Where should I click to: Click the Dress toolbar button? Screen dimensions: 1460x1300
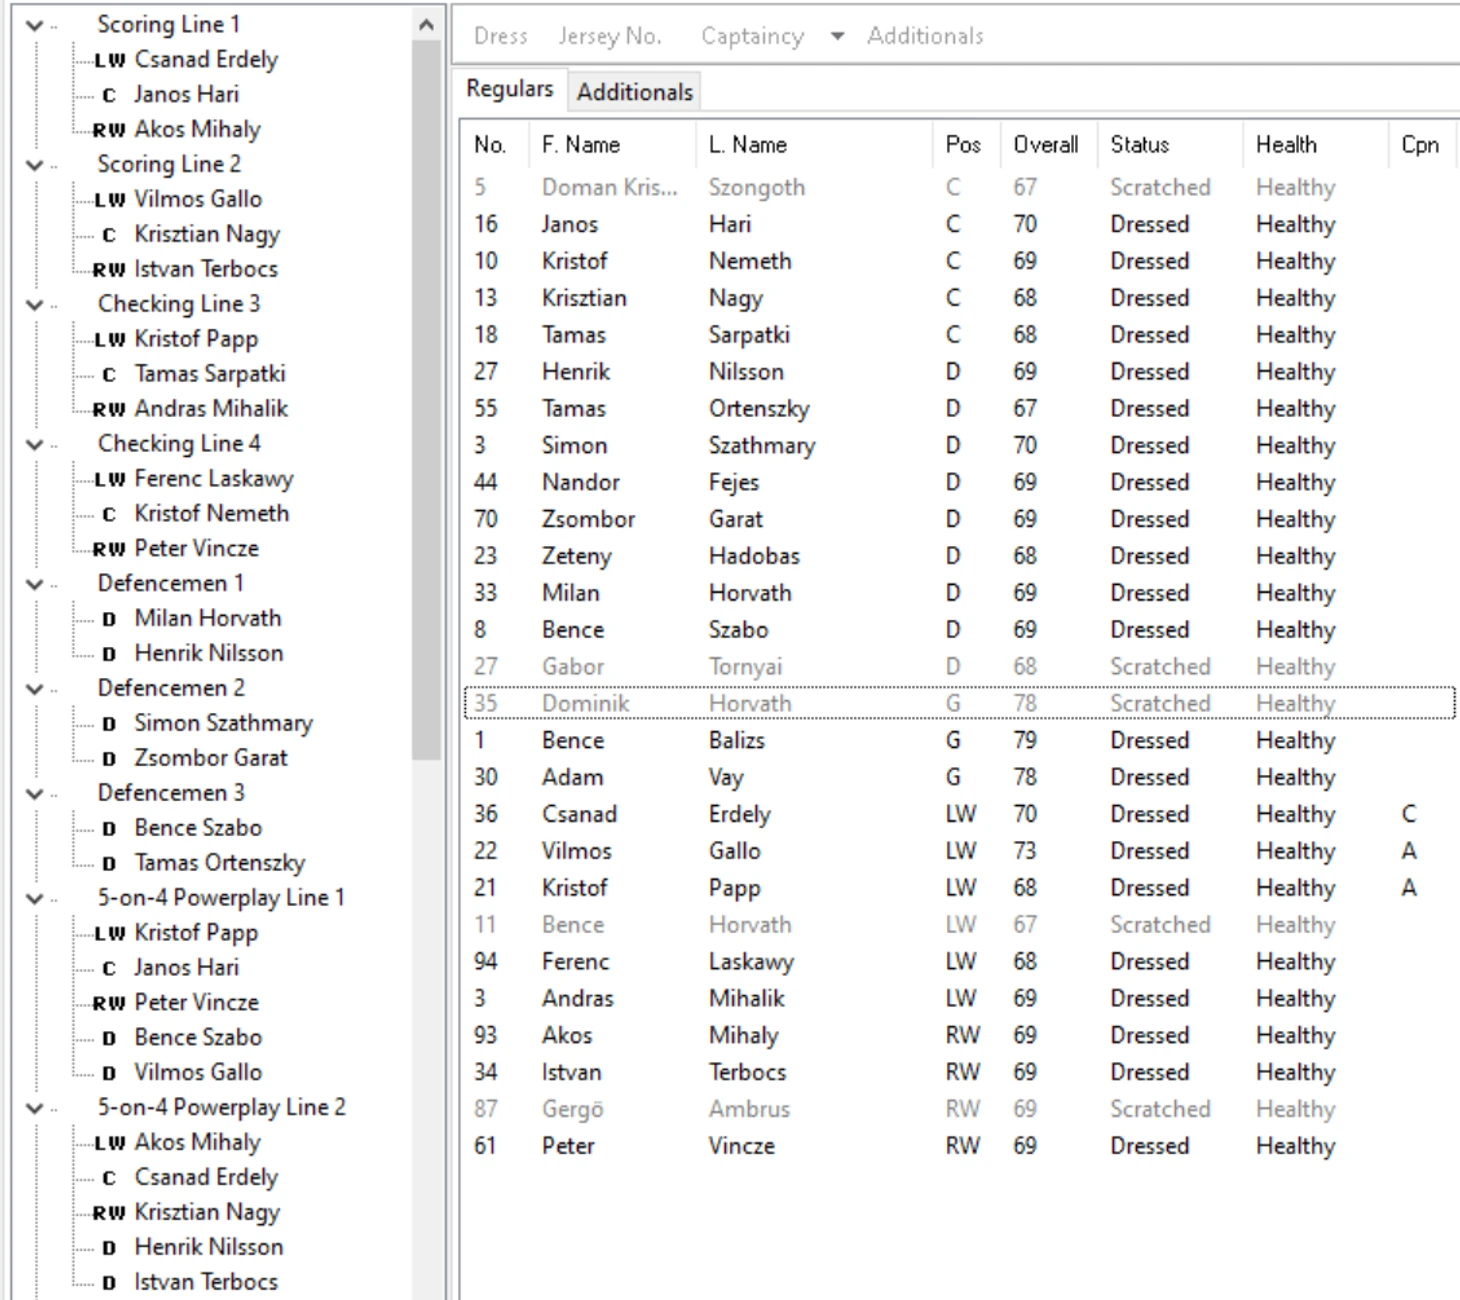point(500,37)
